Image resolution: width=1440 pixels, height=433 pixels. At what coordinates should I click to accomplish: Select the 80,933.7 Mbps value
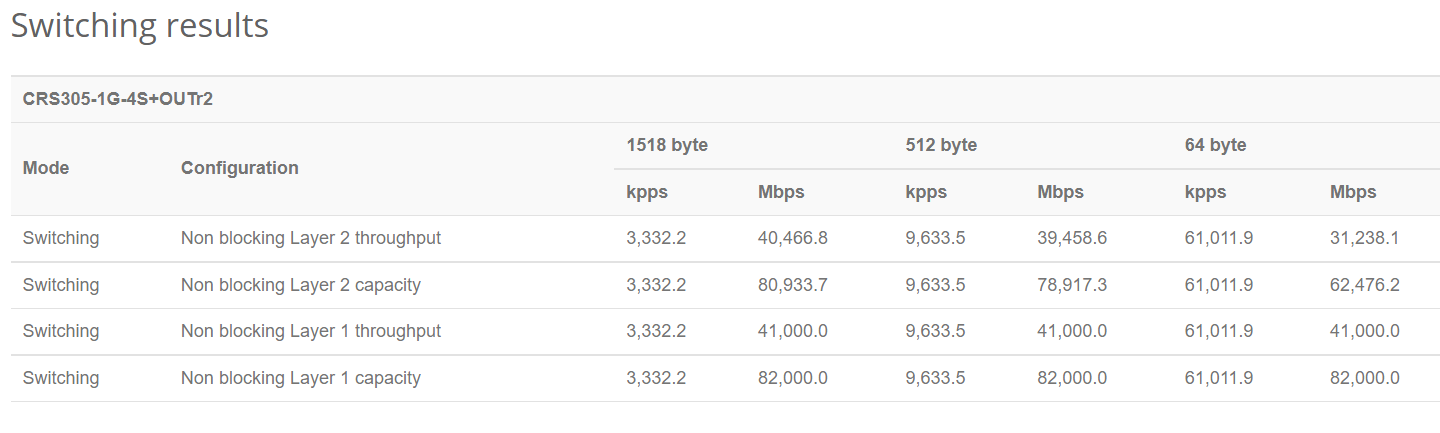[x=793, y=285]
